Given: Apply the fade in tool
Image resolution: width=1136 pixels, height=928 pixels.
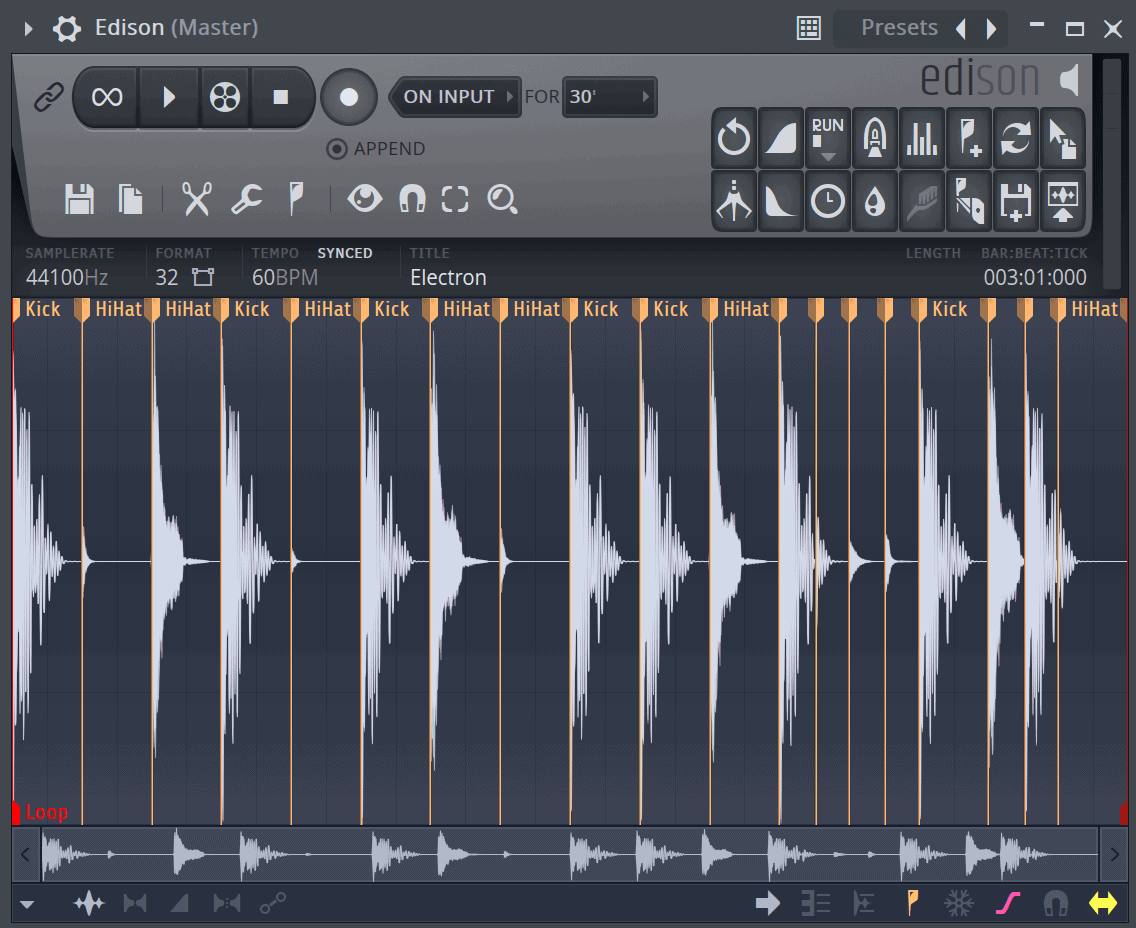Looking at the screenshot, I should 781,138.
